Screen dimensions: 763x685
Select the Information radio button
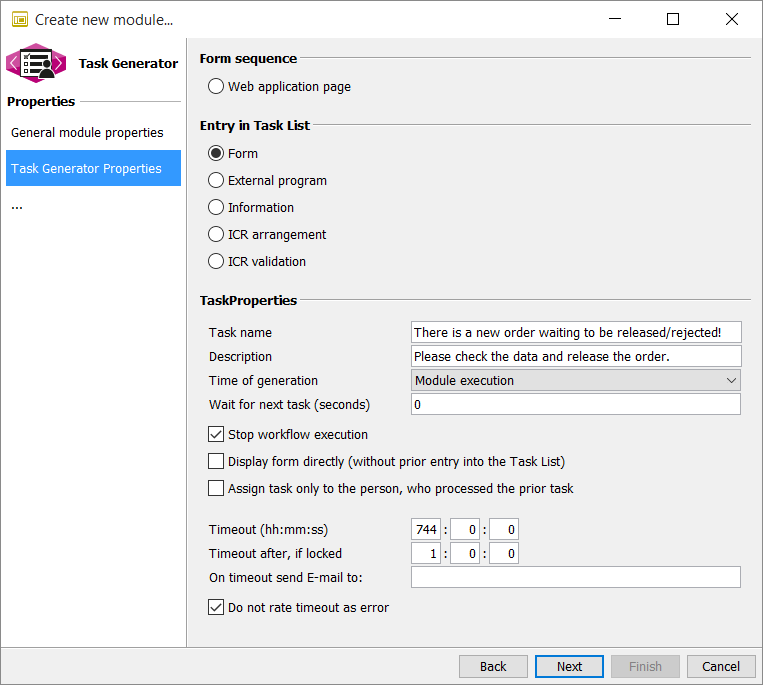216,208
